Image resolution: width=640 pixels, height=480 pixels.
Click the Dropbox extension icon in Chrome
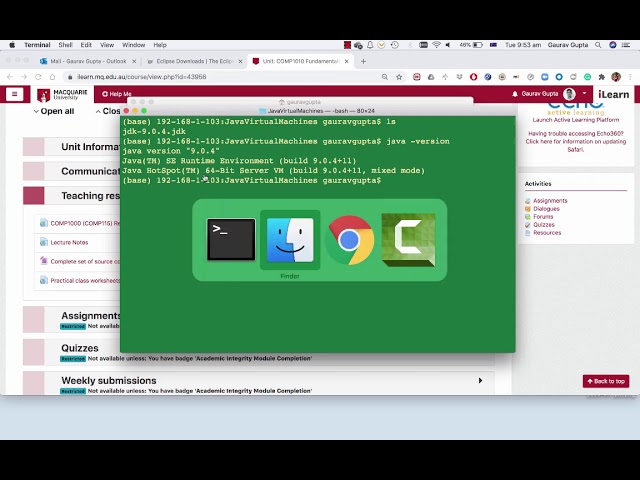tap(459, 77)
